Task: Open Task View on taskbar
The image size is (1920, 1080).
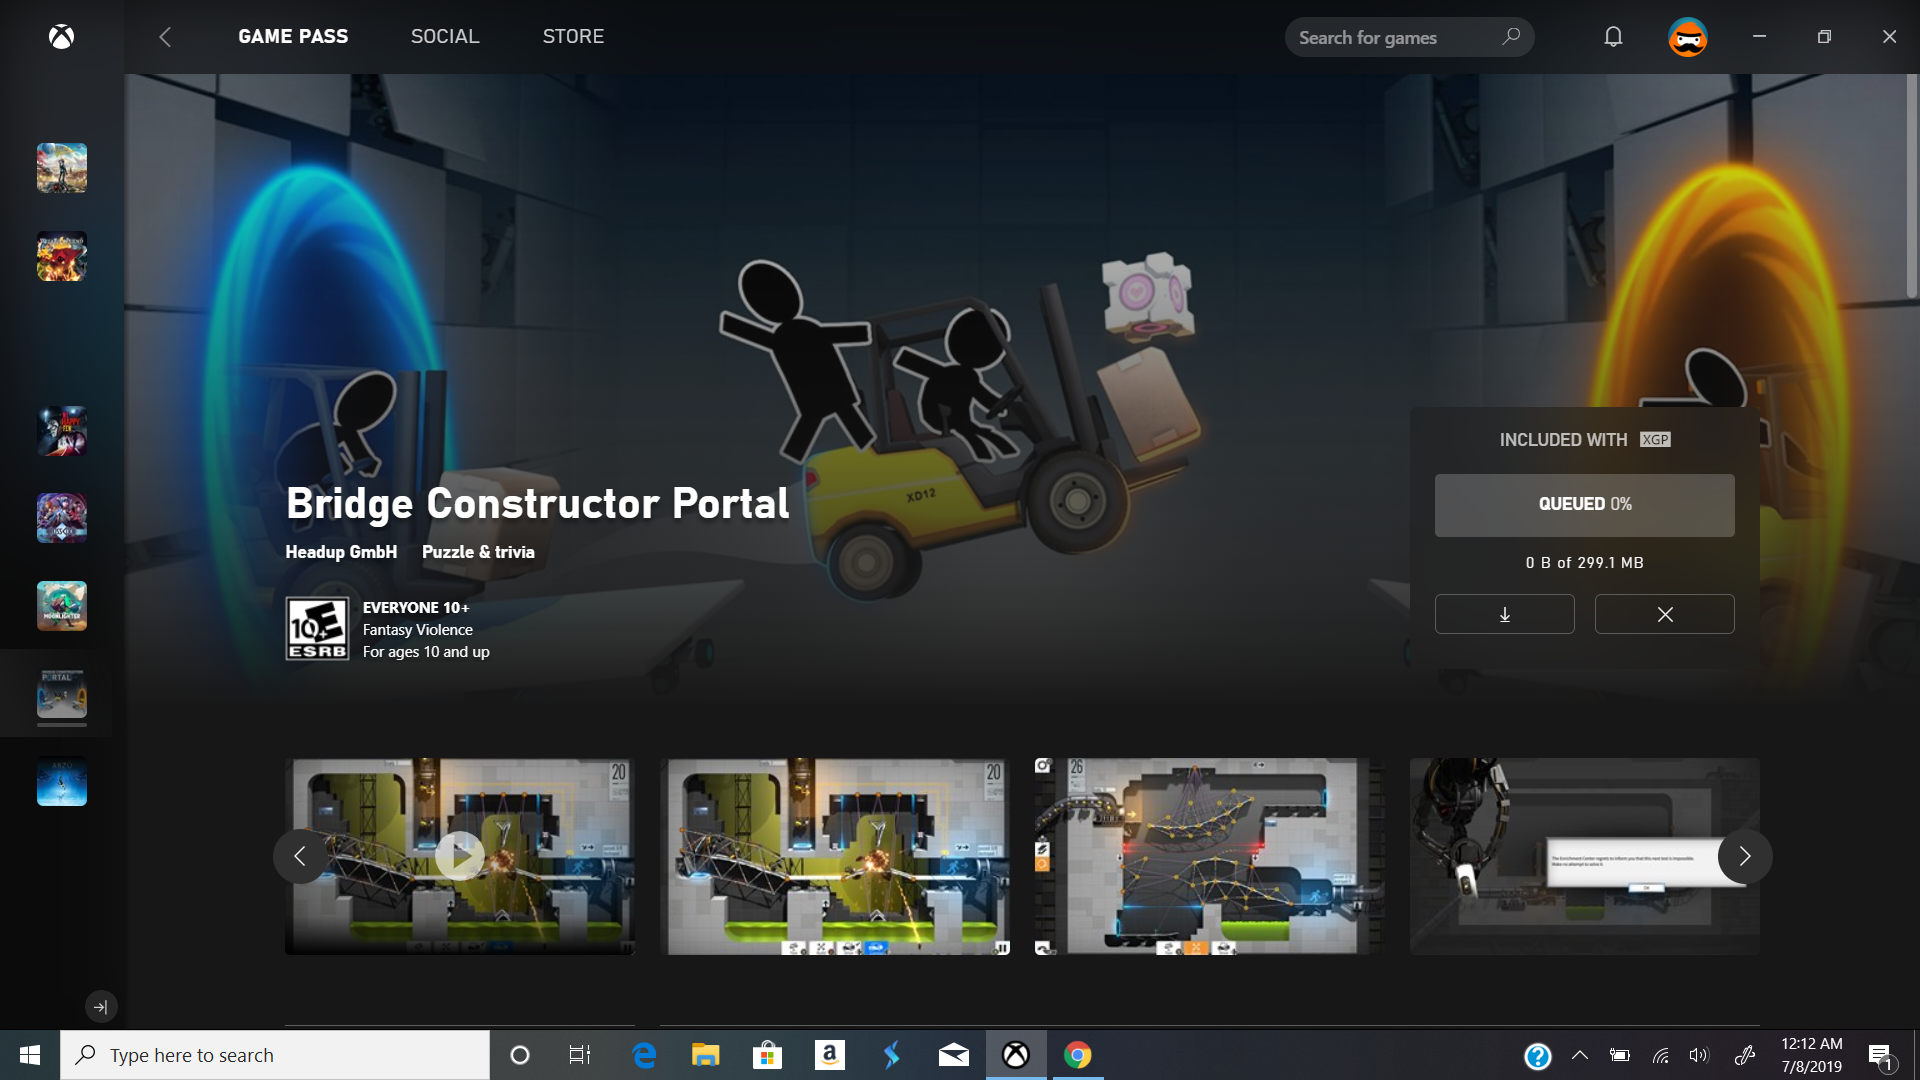Action: tap(580, 1055)
